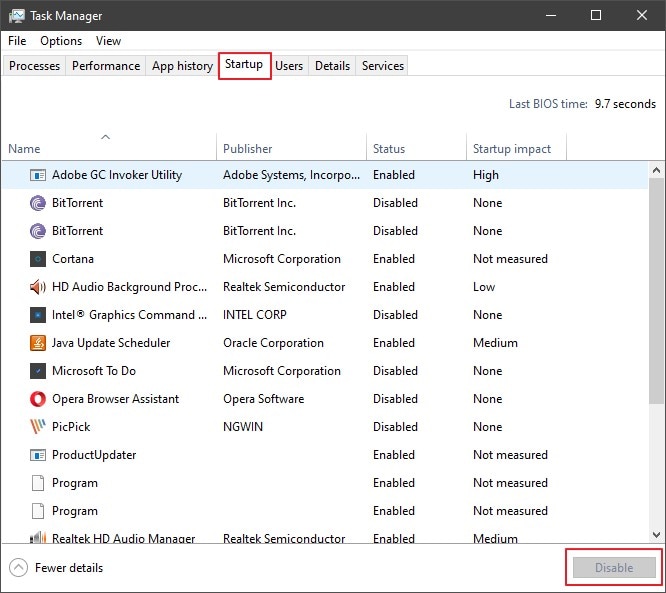Click the Realtek HD Audio Manager icon
This screenshot has height=593, width=666.
(38, 538)
